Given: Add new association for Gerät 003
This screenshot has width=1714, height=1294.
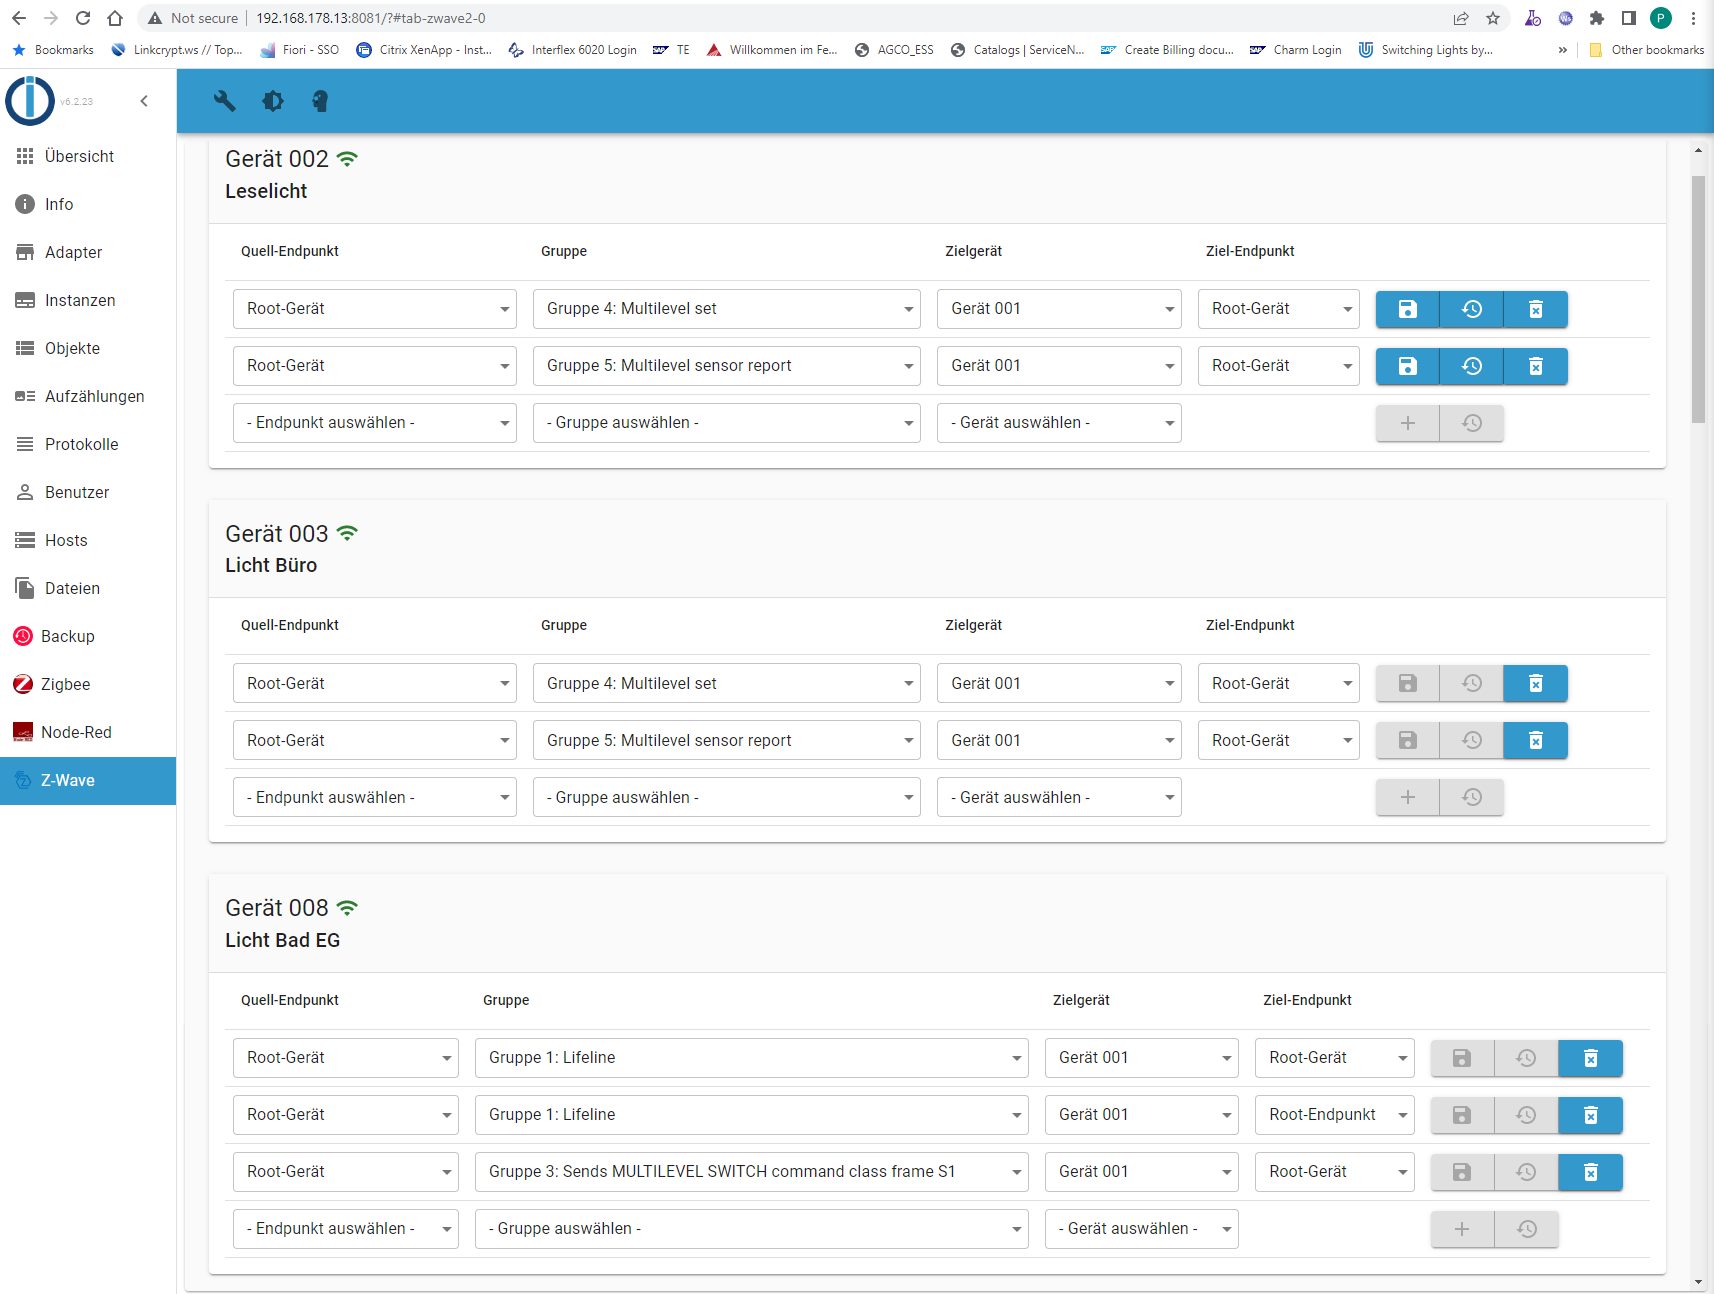Looking at the screenshot, I should (x=1407, y=797).
